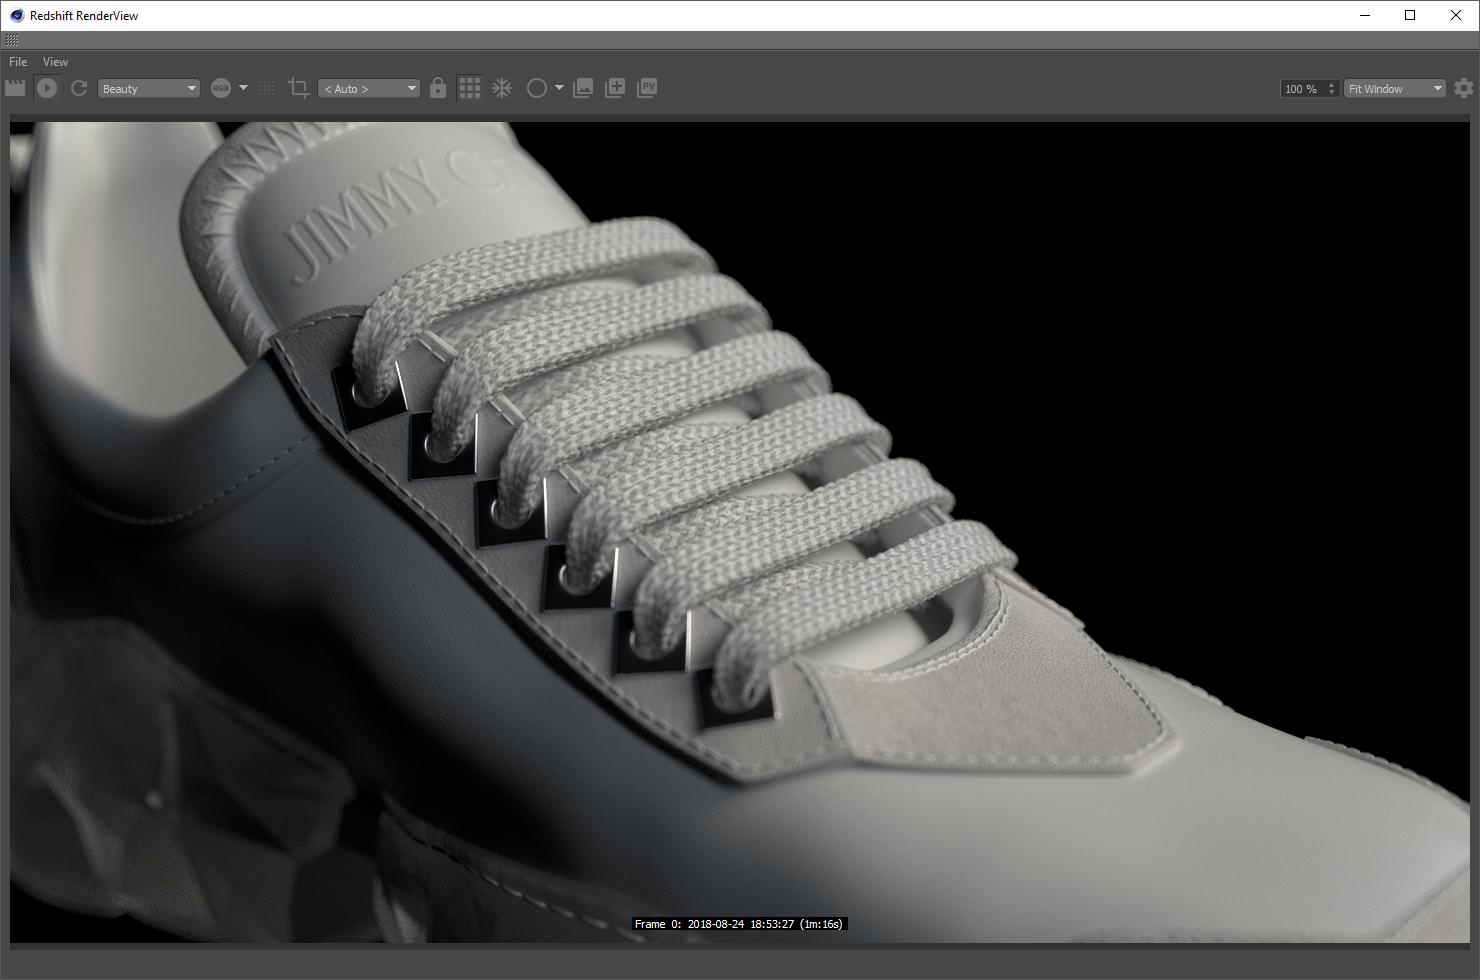
Task: Click the send to Picture Viewer icon
Action: (x=647, y=88)
